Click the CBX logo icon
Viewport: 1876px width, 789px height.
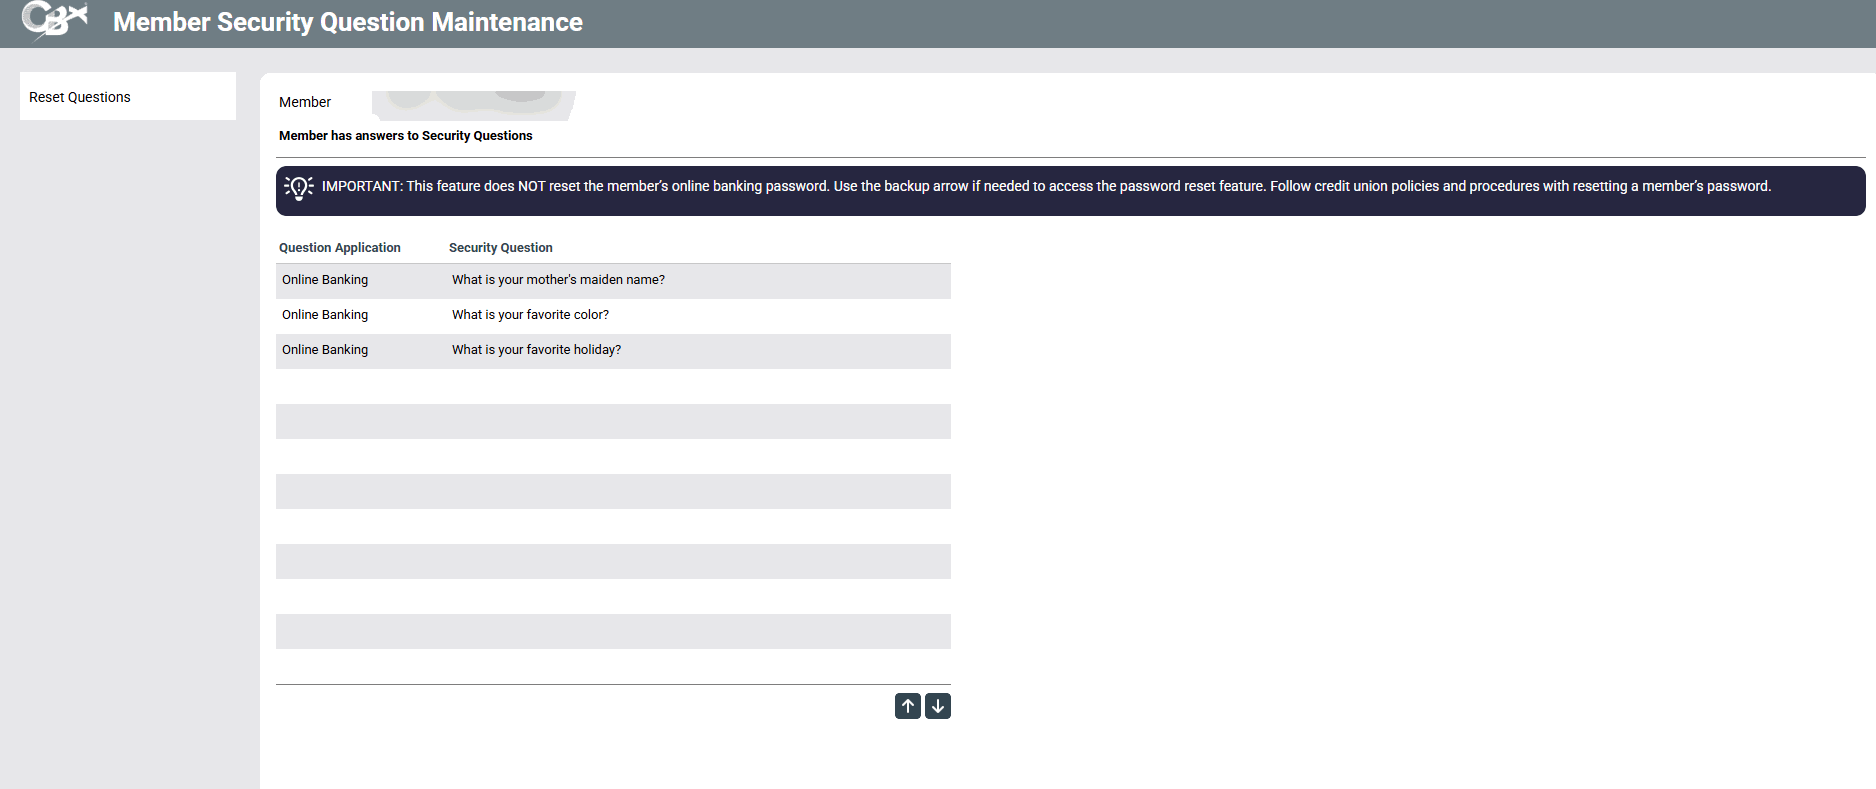tap(54, 20)
